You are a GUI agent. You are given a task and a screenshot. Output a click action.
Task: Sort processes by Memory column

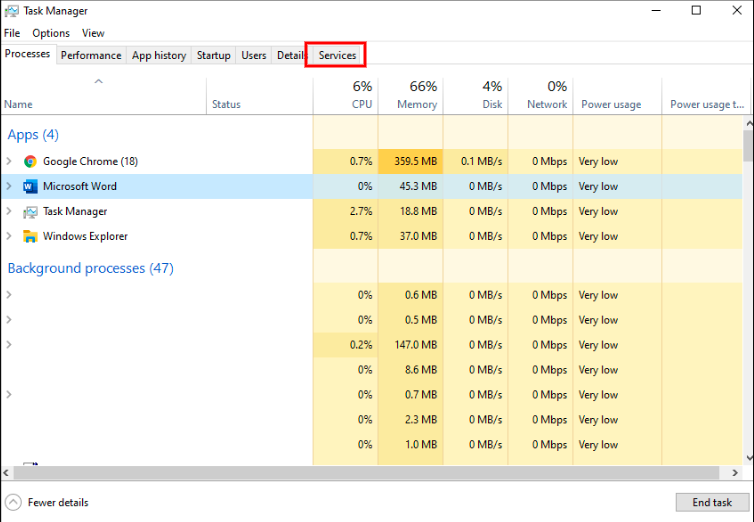coord(411,95)
